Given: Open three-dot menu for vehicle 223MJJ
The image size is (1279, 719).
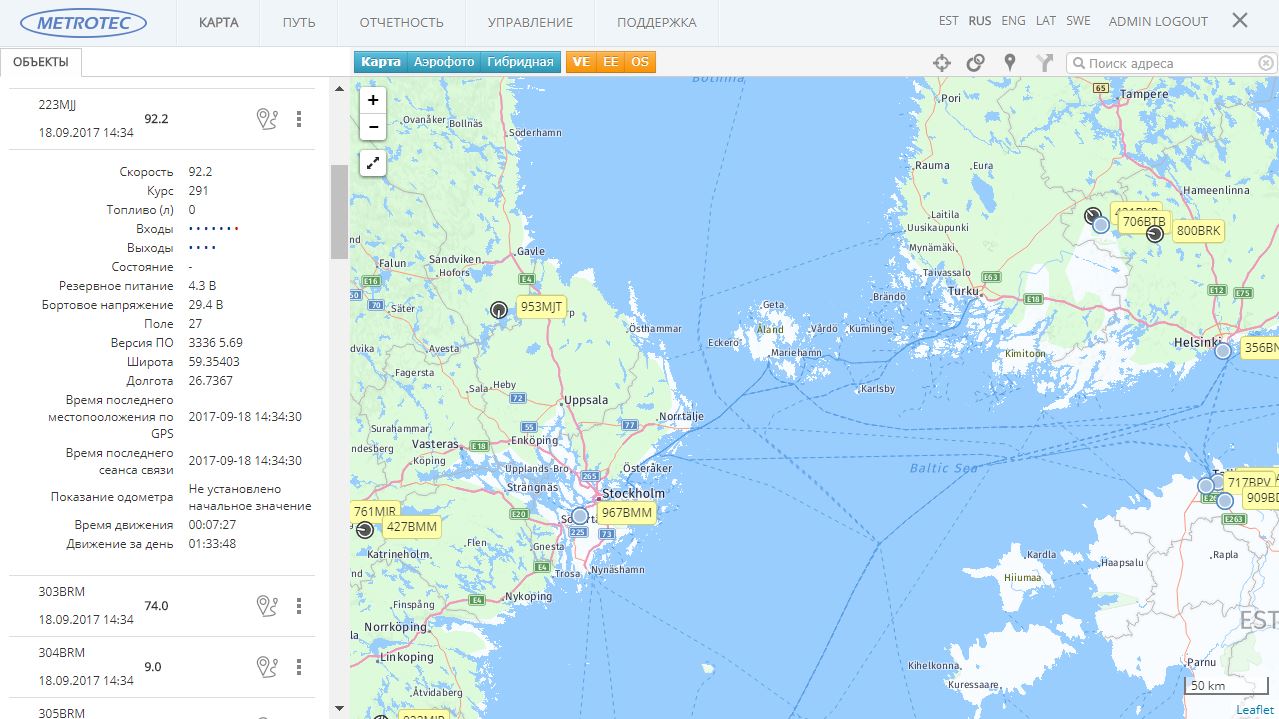Looking at the screenshot, I should point(299,119).
